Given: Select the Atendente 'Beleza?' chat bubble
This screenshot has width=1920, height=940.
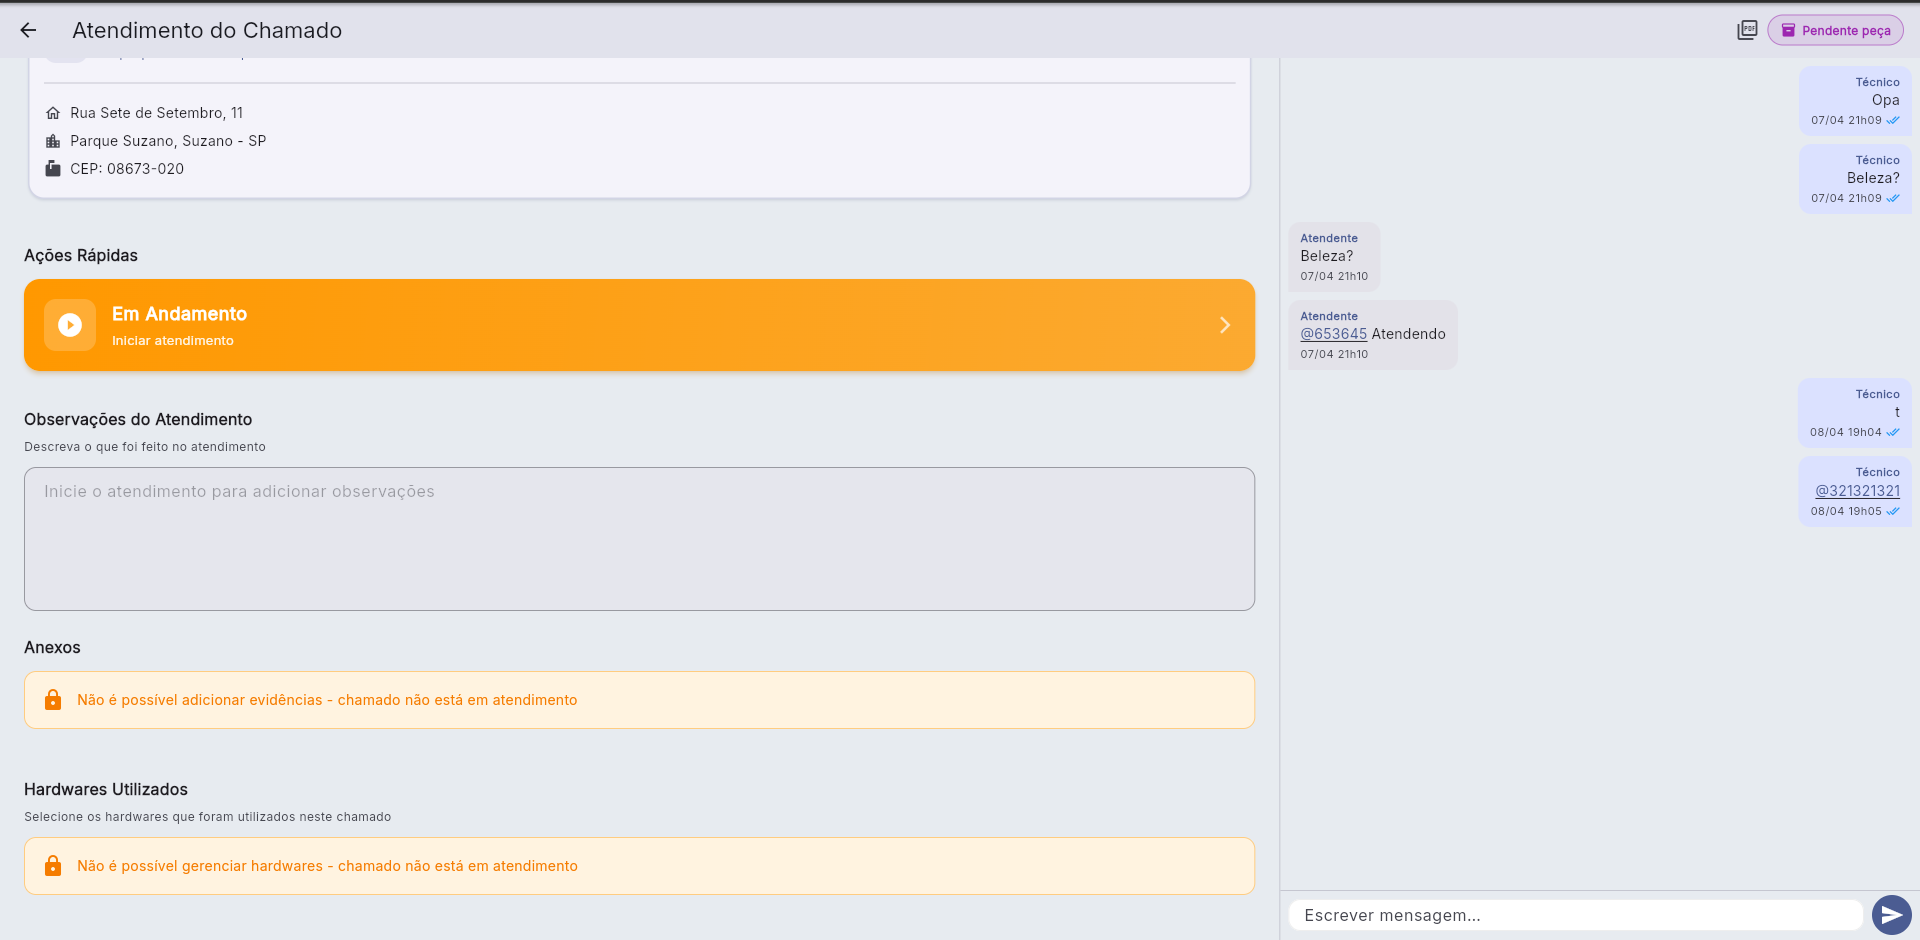Looking at the screenshot, I should coord(1334,257).
